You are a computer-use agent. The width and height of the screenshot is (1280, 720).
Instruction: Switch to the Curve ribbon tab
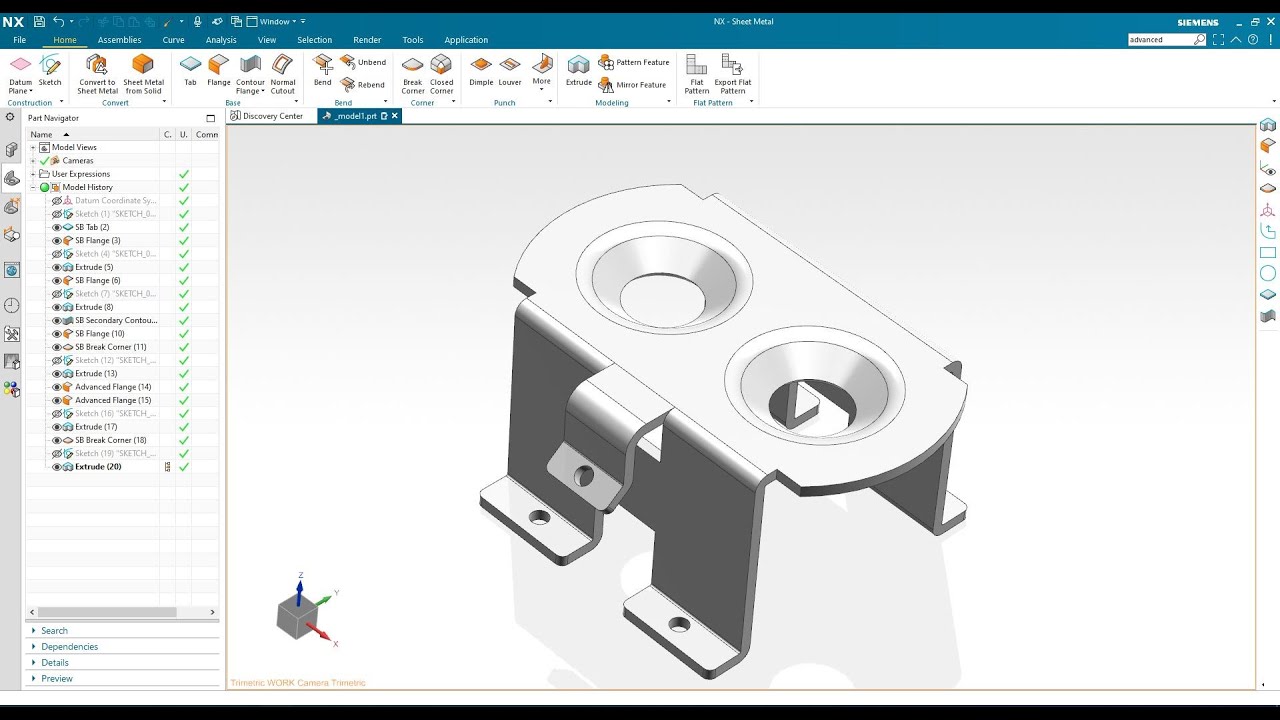pos(173,40)
